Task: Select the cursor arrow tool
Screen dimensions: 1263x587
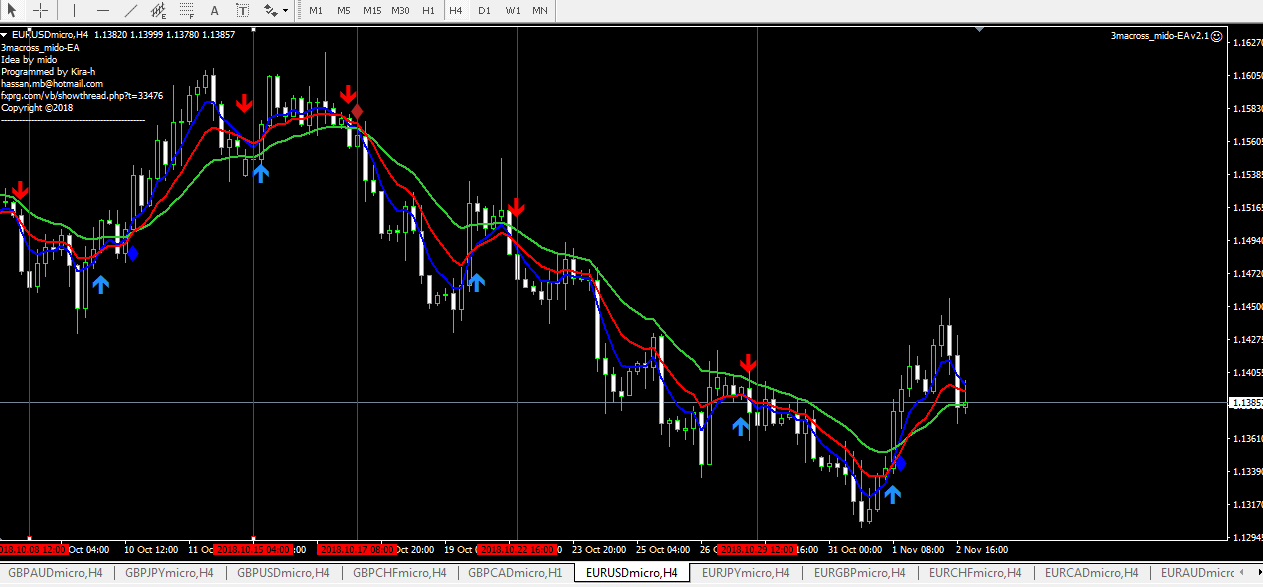Action: pos(13,10)
